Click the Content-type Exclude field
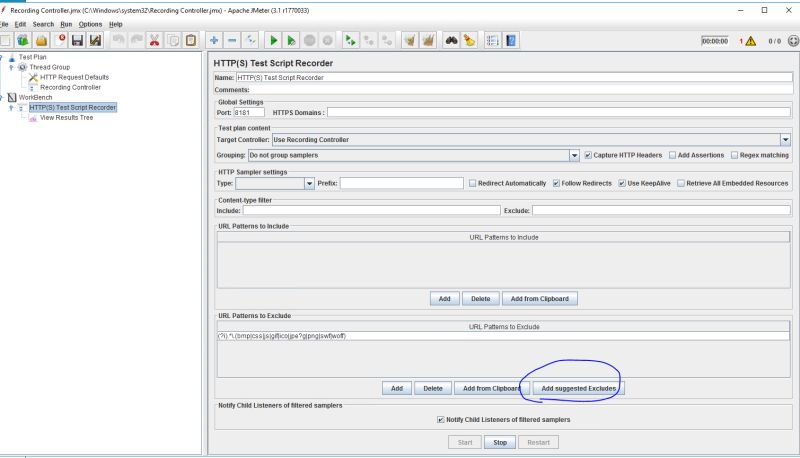Screen dimensions: 800x458 point(661,211)
